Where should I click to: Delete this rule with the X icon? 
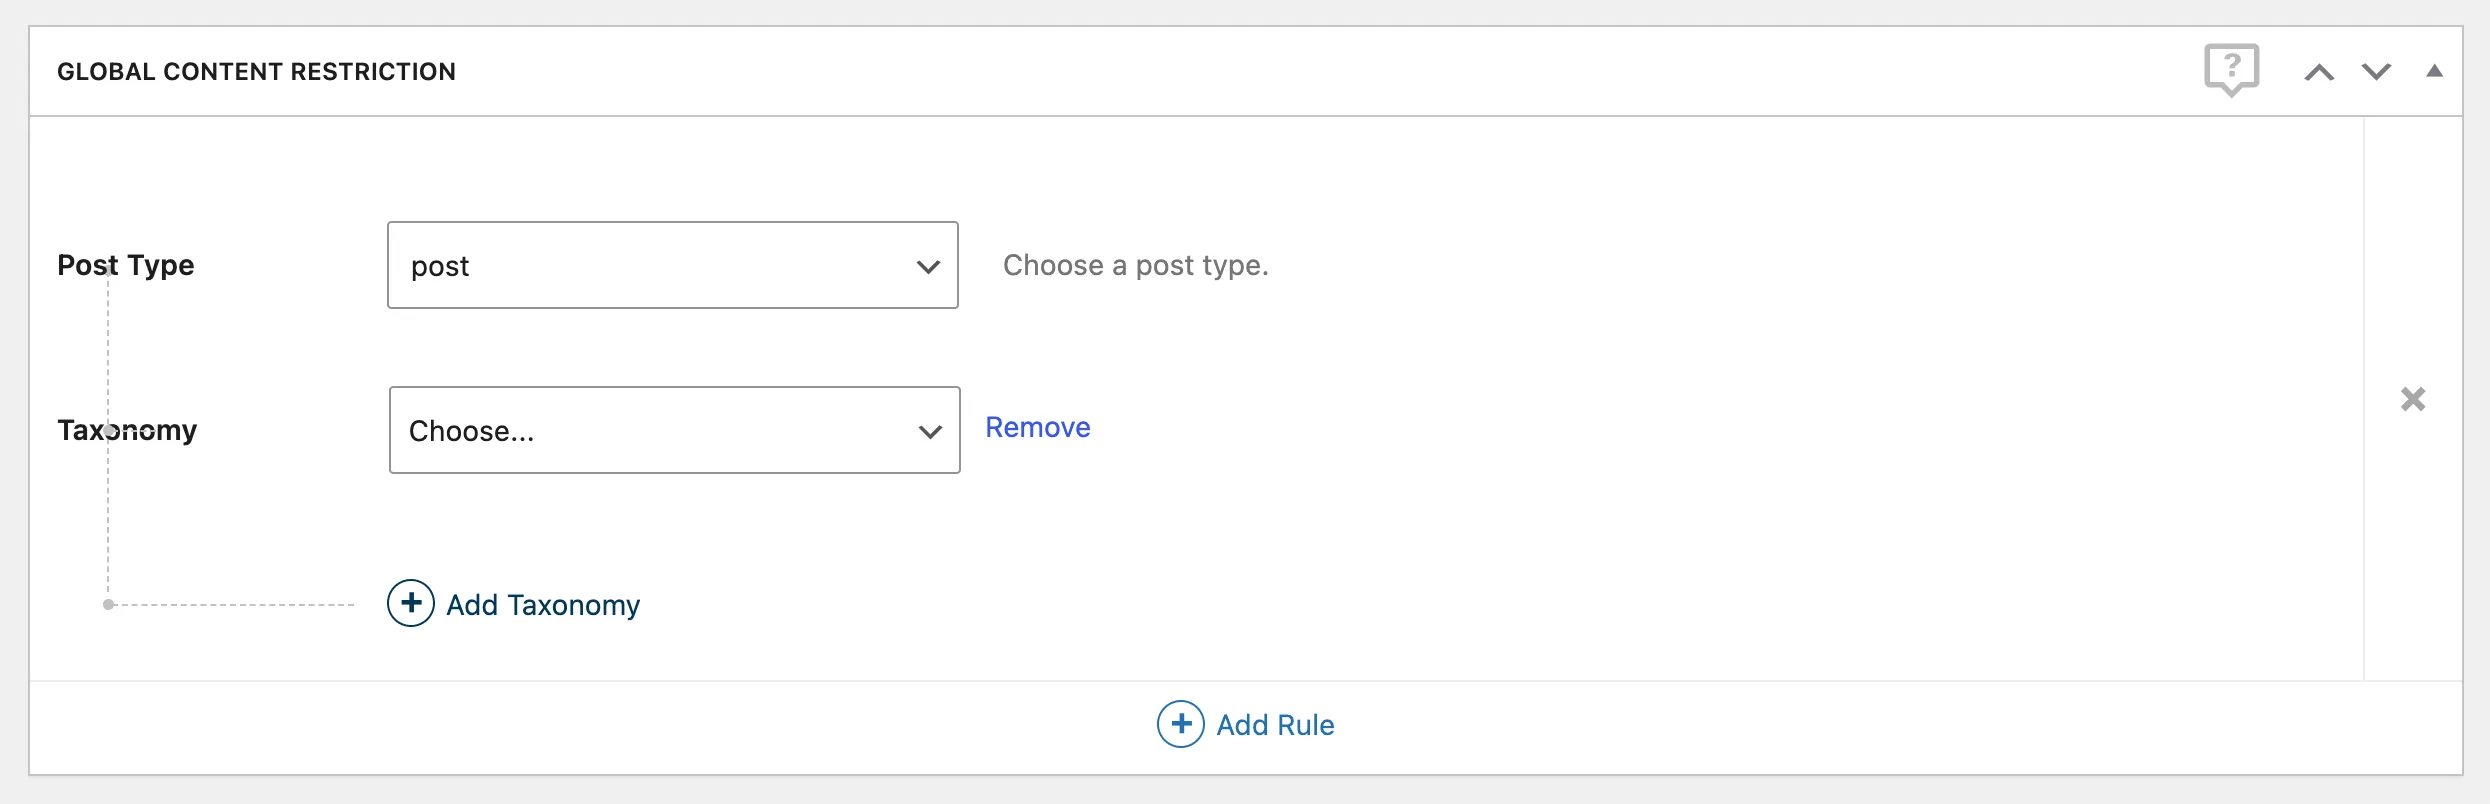point(2413,399)
